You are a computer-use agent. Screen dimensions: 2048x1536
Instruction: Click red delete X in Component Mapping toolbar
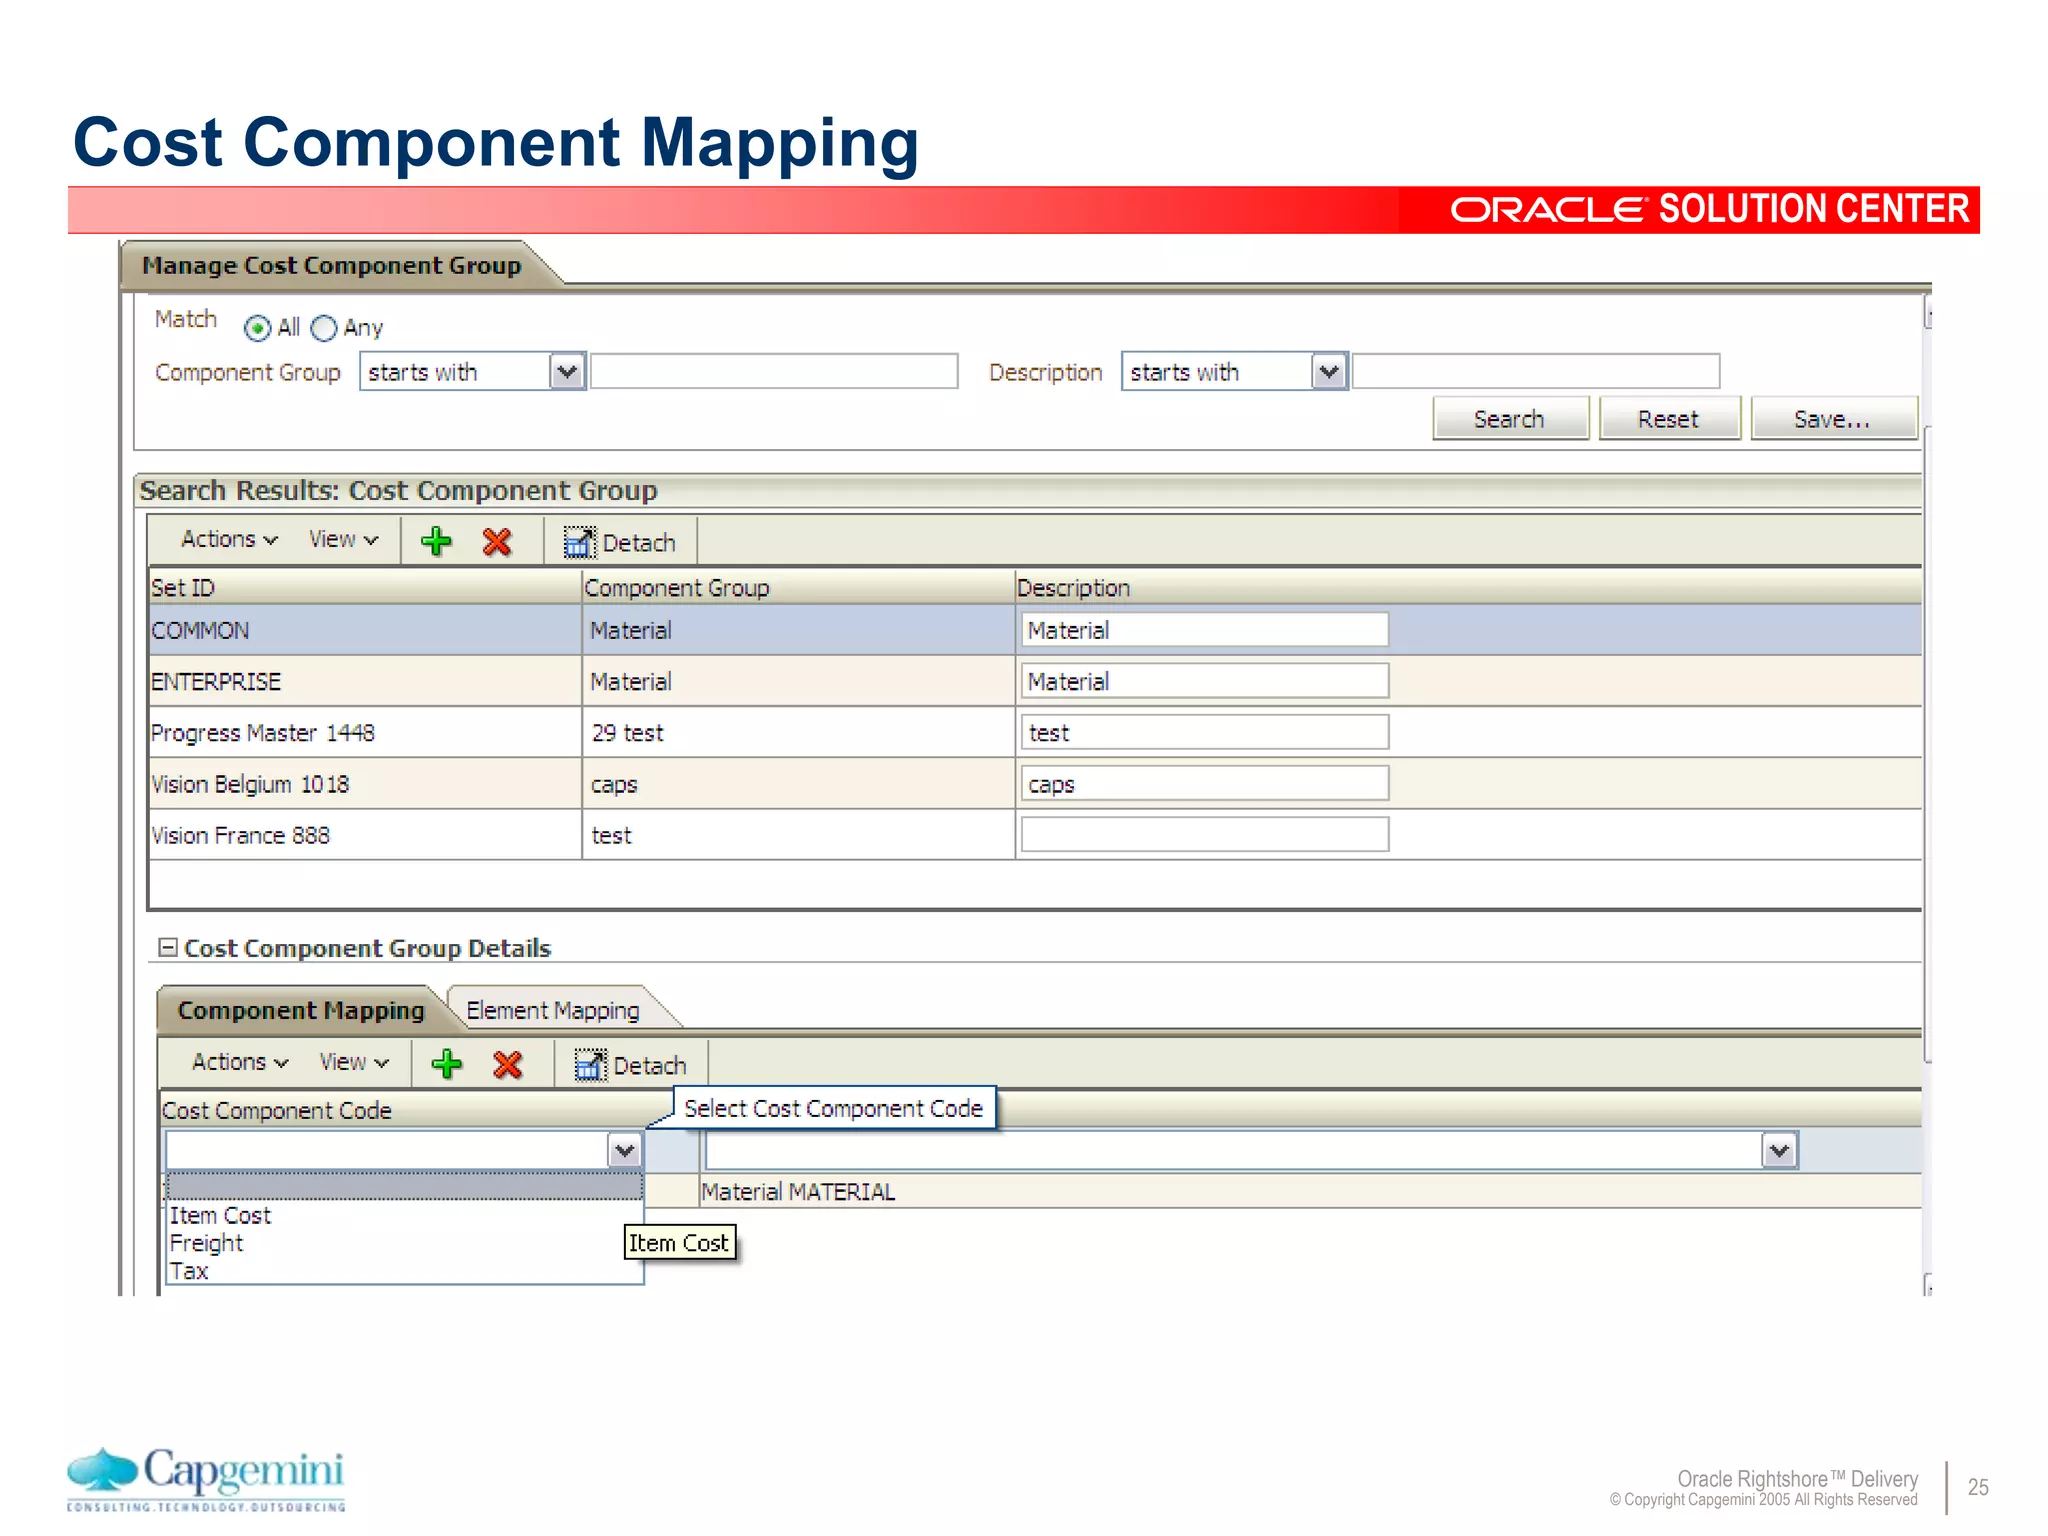(508, 1064)
